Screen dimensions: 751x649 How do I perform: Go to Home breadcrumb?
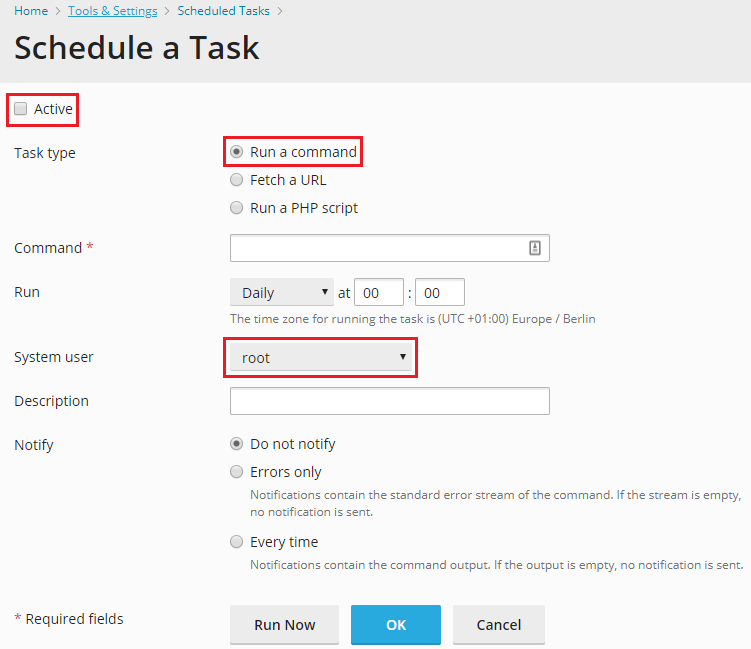pyautogui.click(x=31, y=11)
